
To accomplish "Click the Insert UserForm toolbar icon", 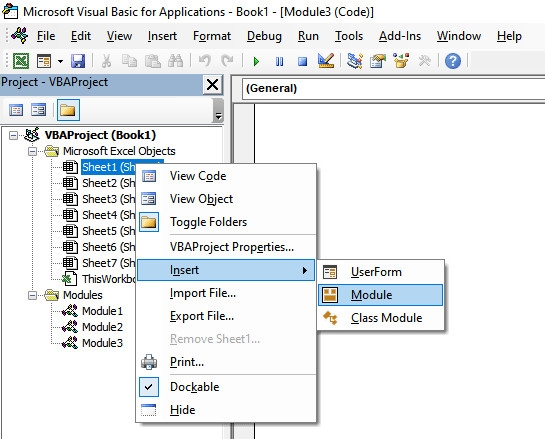I will pos(44,61).
